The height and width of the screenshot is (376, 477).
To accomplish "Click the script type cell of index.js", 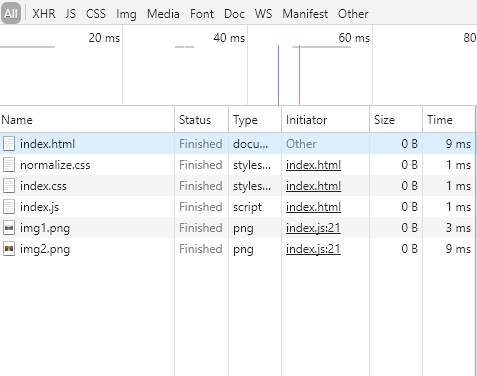I will (247, 207).
